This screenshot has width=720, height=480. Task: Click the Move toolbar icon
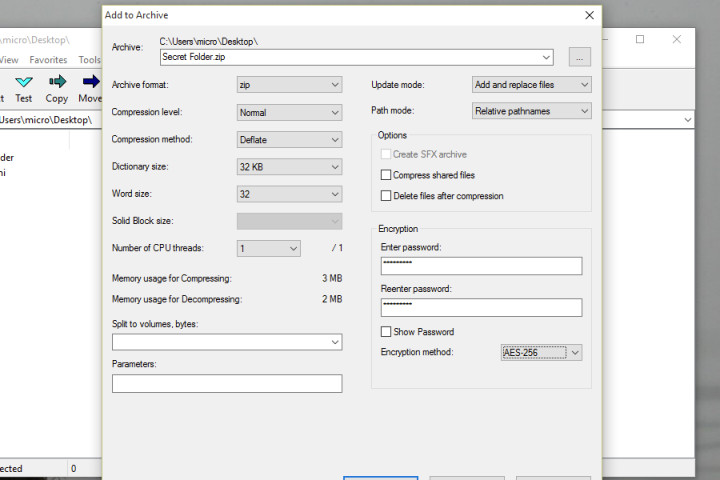90,88
